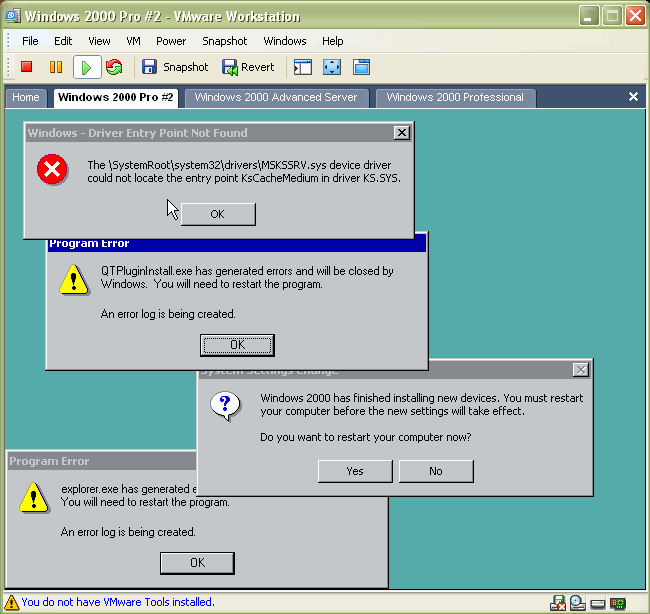Click Yes to restart the computer
This screenshot has height=614, width=650.
tap(355, 471)
